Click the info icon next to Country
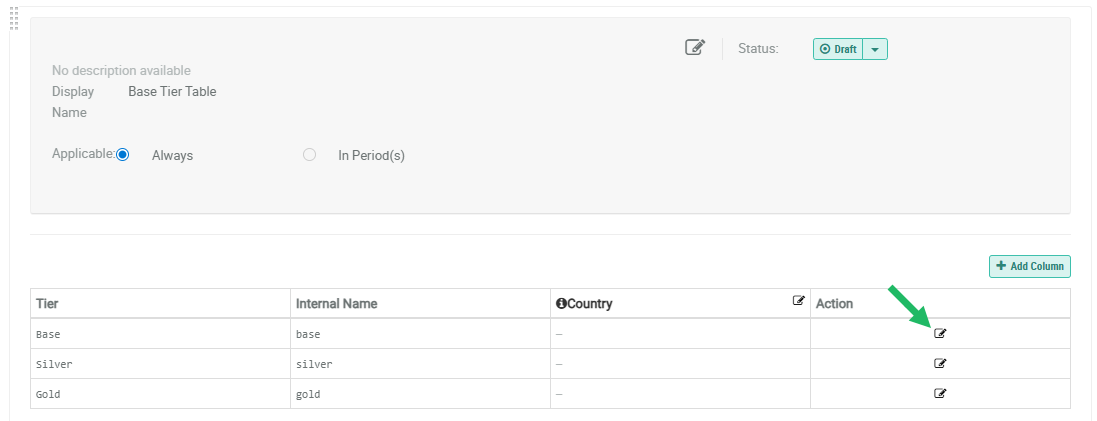The width and height of the screenshot is (1097, 421). (x=561, y=303)
